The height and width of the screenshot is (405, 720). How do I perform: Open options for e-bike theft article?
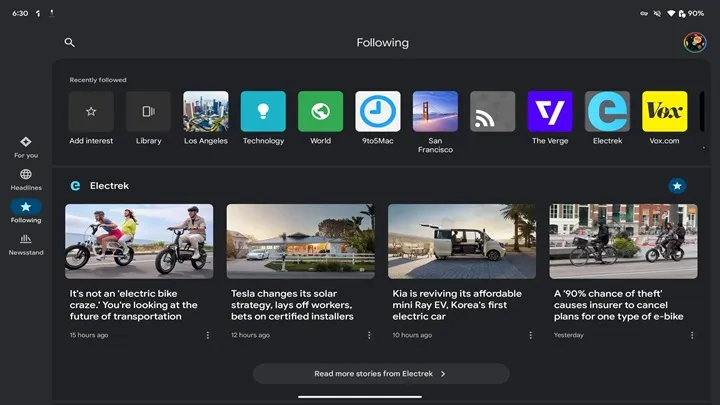pos(691,335)
